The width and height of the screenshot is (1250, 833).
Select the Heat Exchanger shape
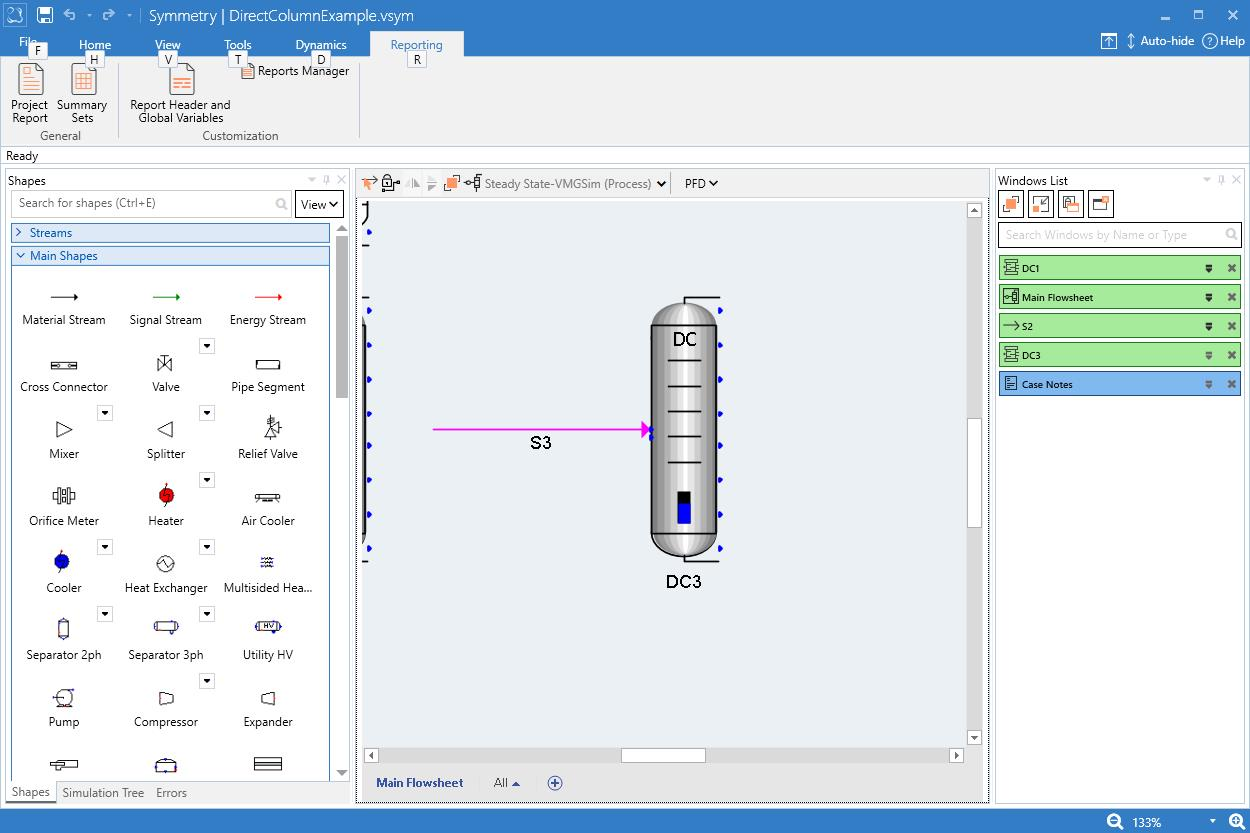click(166, 563)
